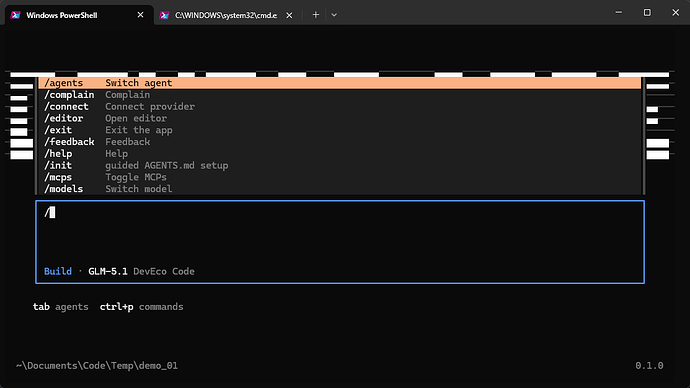Choose the /complain command entry
This screenshot has height=388, width=690.
tap(340, 95)
